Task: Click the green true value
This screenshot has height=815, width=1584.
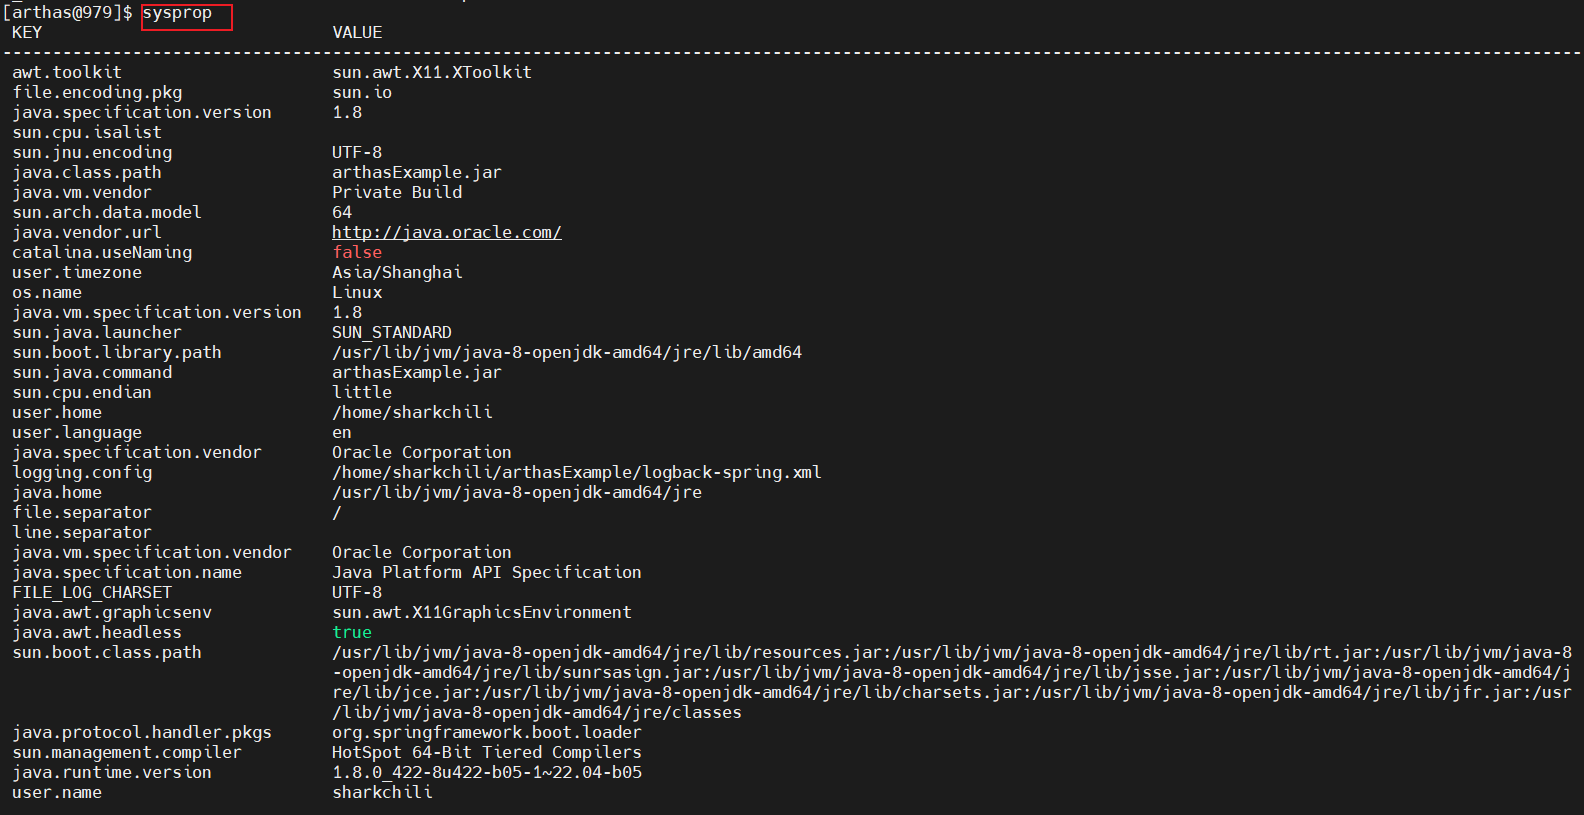Action: point(352,632)
